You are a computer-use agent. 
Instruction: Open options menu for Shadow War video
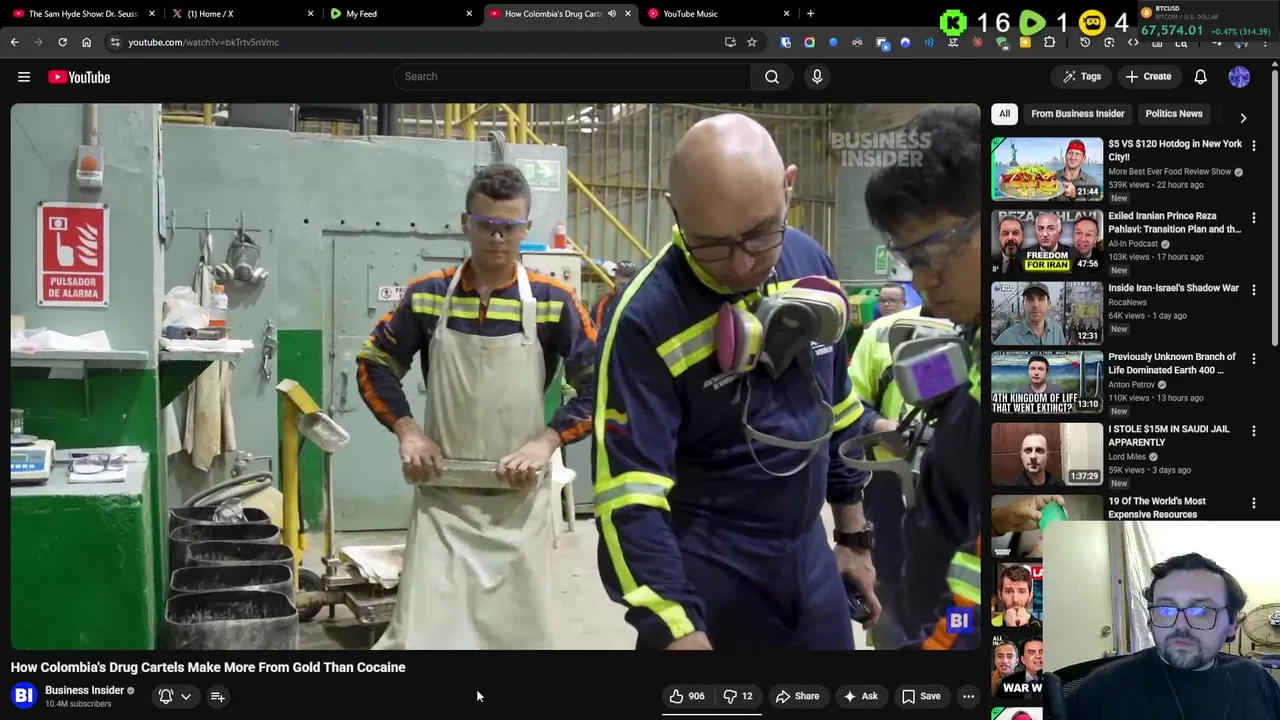coord(1253,290)
